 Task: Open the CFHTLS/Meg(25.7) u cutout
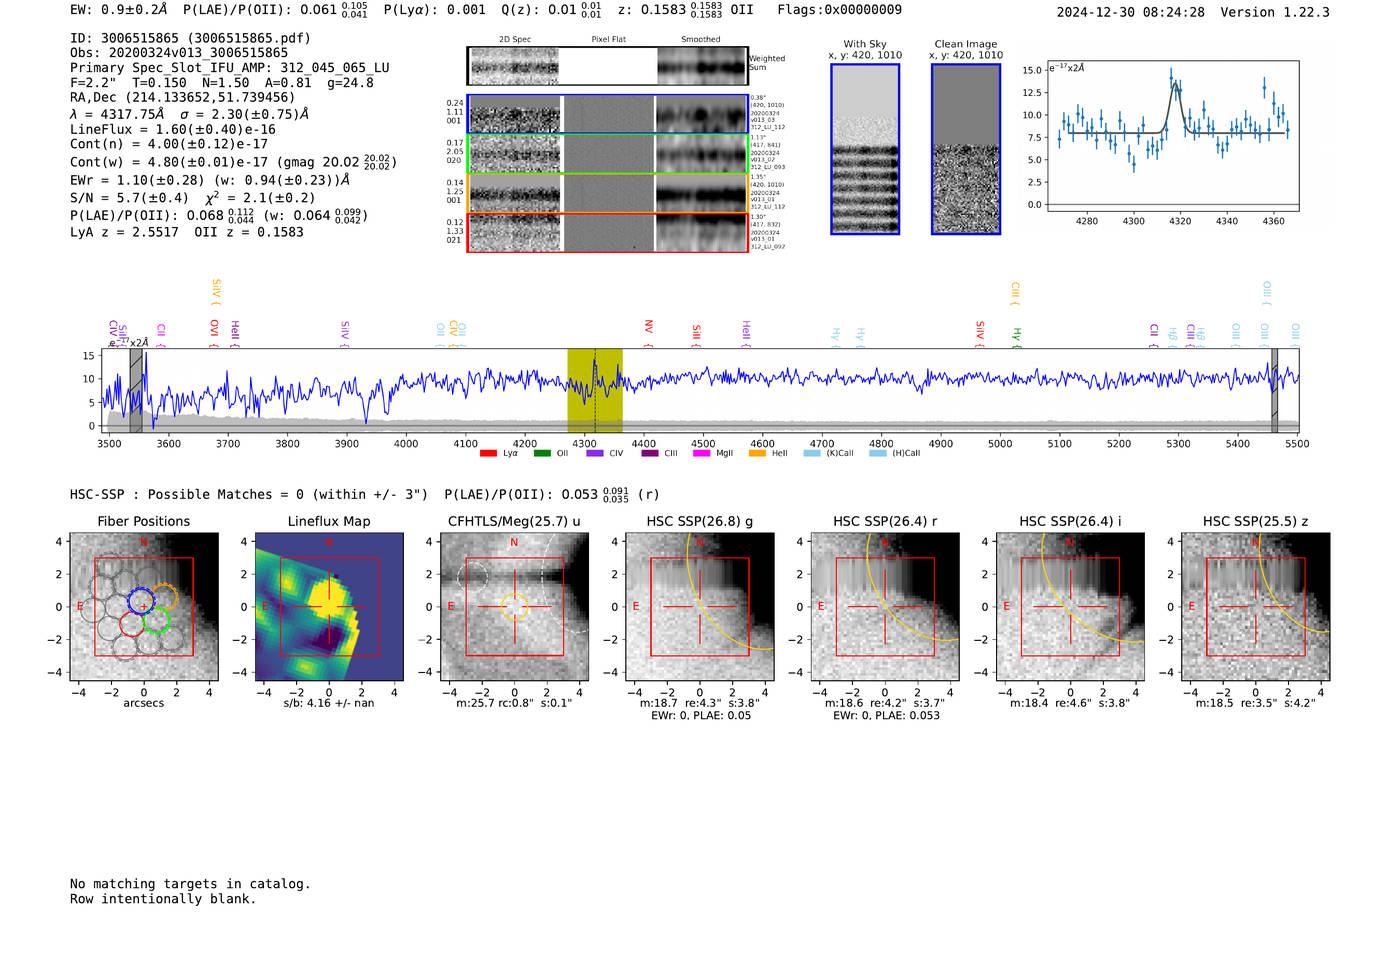tap(515, 606)
